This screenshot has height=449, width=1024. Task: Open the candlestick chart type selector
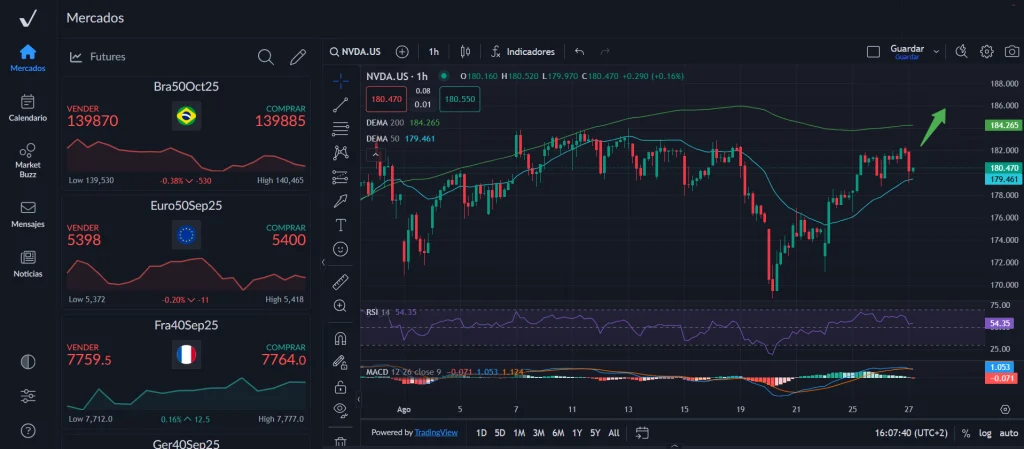(x=465, y=52)
